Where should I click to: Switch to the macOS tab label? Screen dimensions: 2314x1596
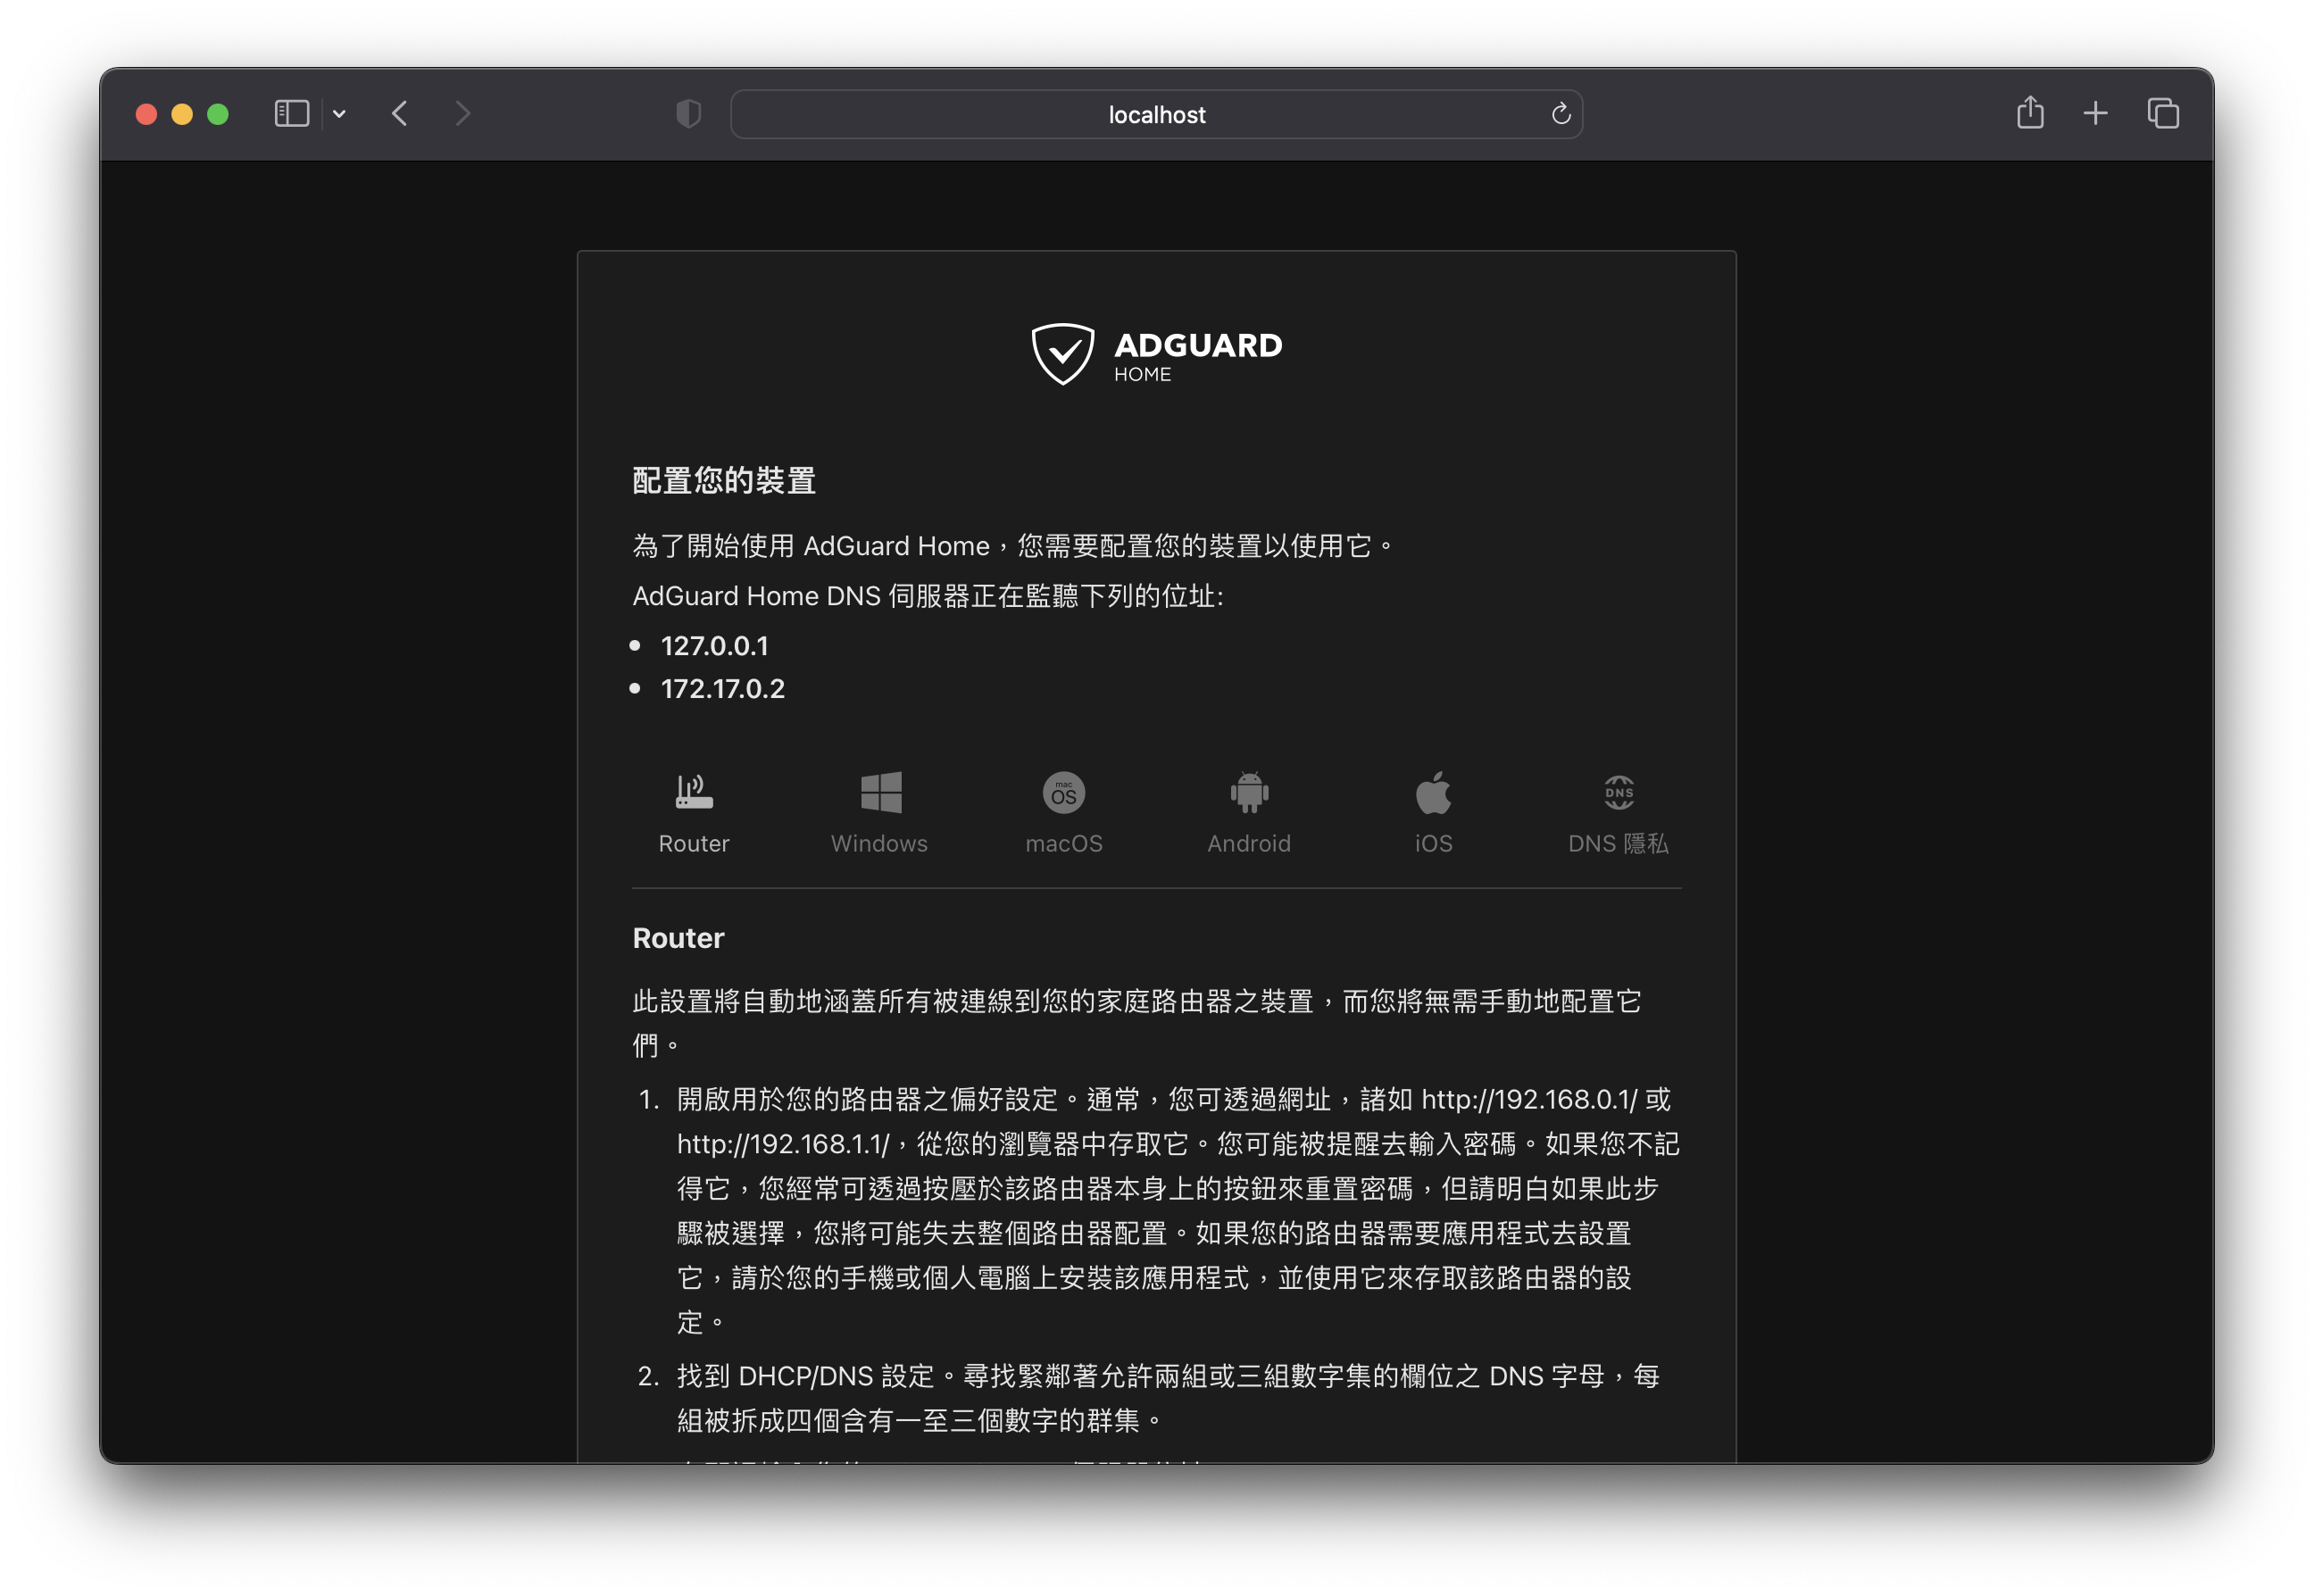[1064, 843]
